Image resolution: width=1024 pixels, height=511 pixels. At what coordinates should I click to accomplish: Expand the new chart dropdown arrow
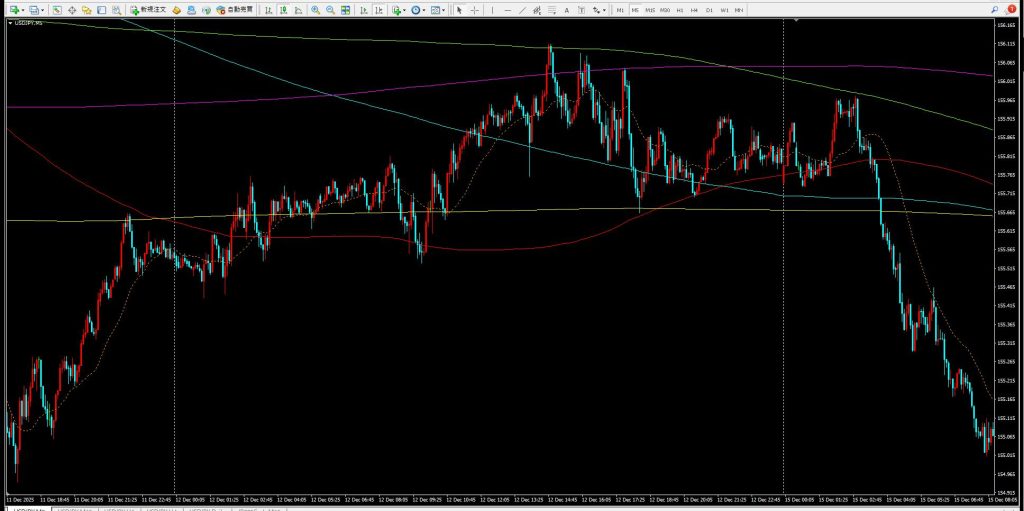(x=24, y=10)
